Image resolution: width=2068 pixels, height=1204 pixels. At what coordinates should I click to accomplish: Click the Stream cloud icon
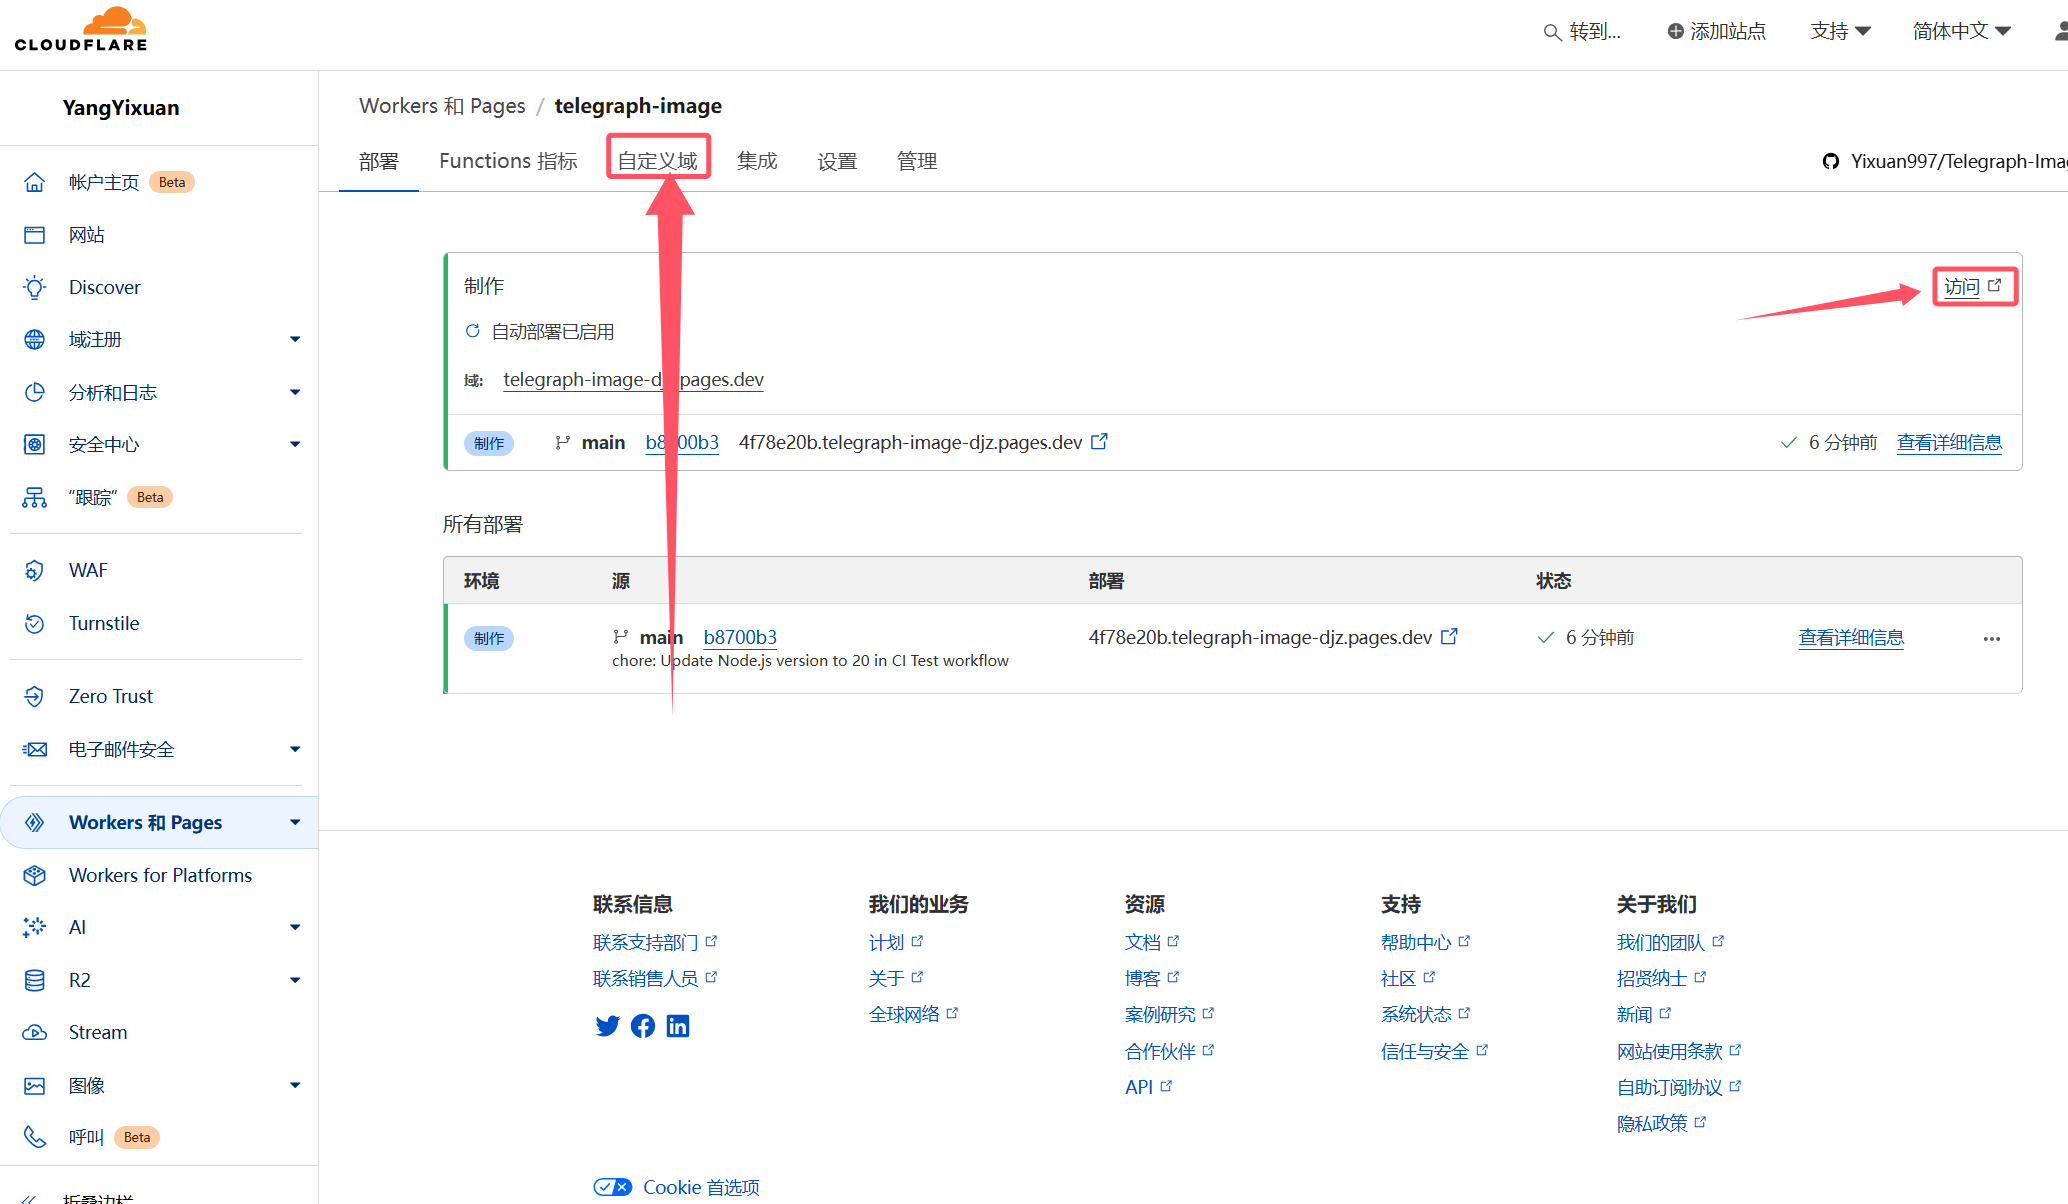pos(35,1032)
